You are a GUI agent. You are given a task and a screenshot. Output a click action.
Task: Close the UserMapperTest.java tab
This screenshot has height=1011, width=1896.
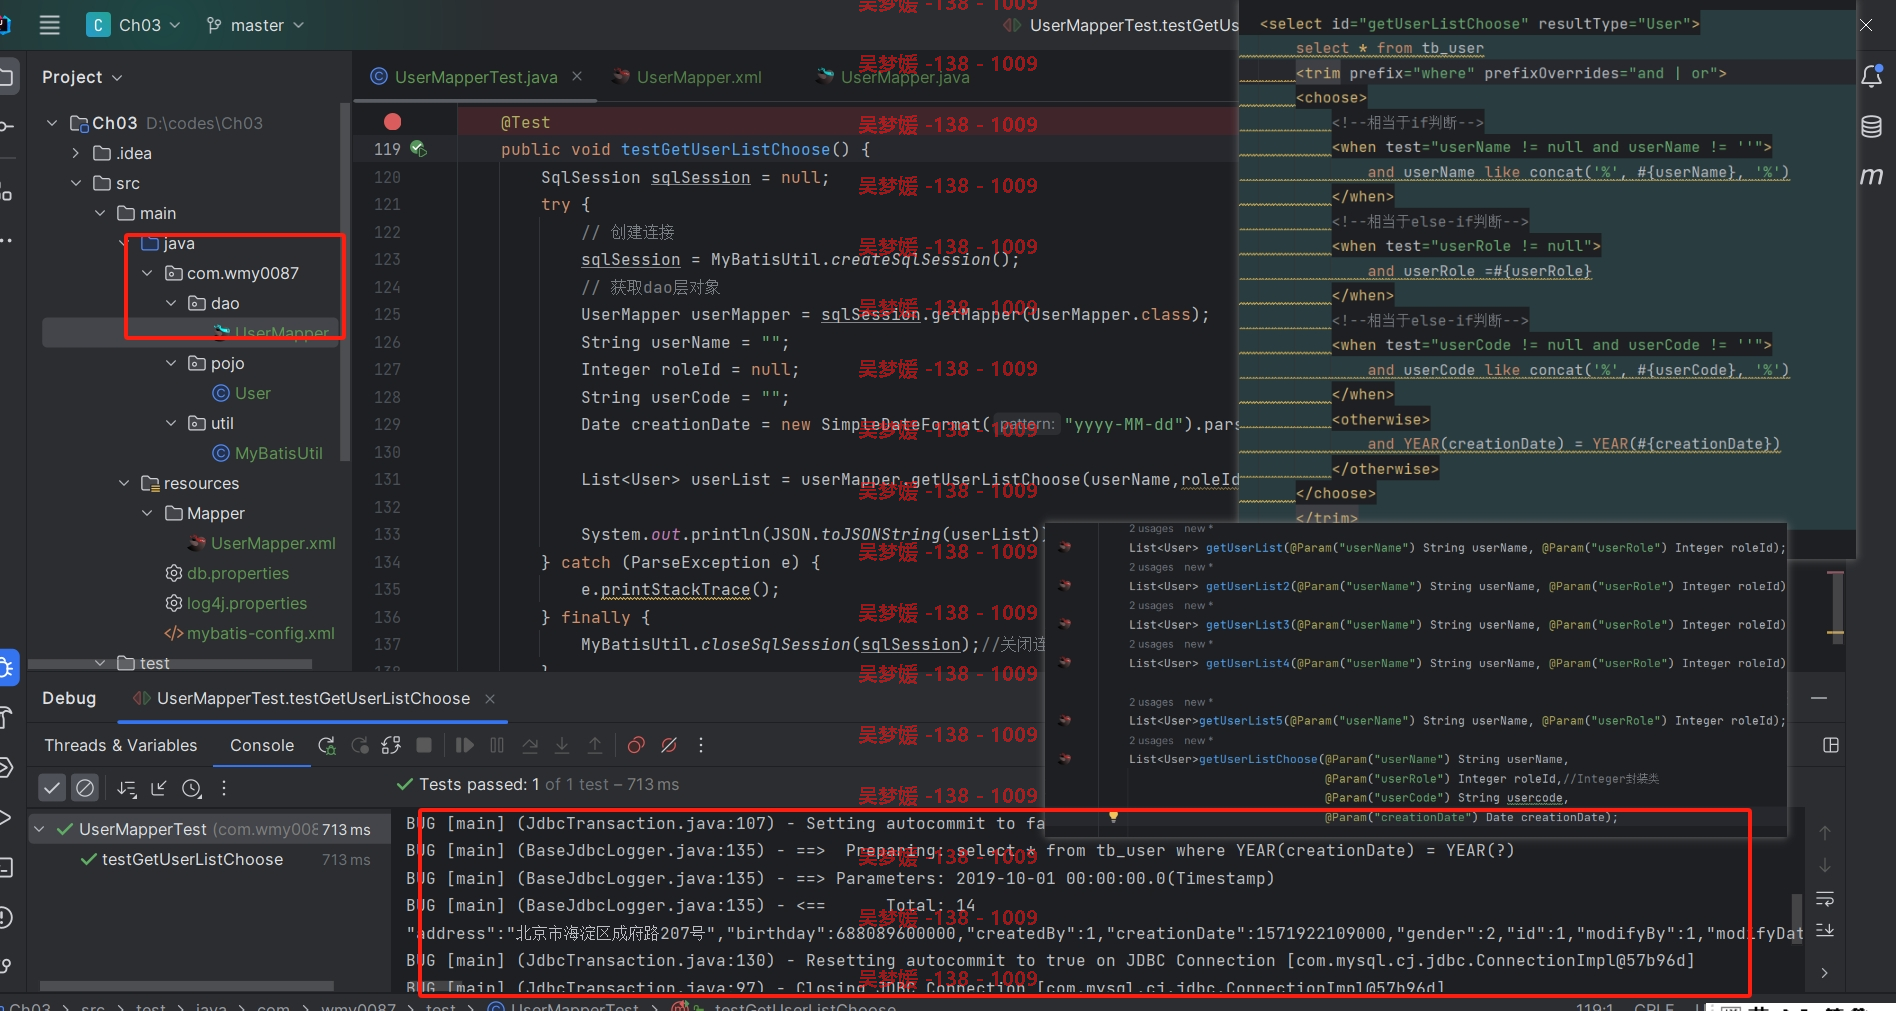point(577,76)
